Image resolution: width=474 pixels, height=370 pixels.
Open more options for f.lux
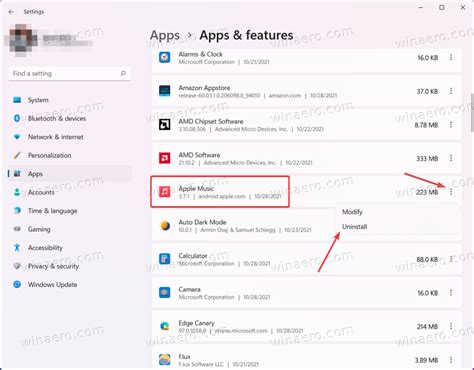point(451,360)
